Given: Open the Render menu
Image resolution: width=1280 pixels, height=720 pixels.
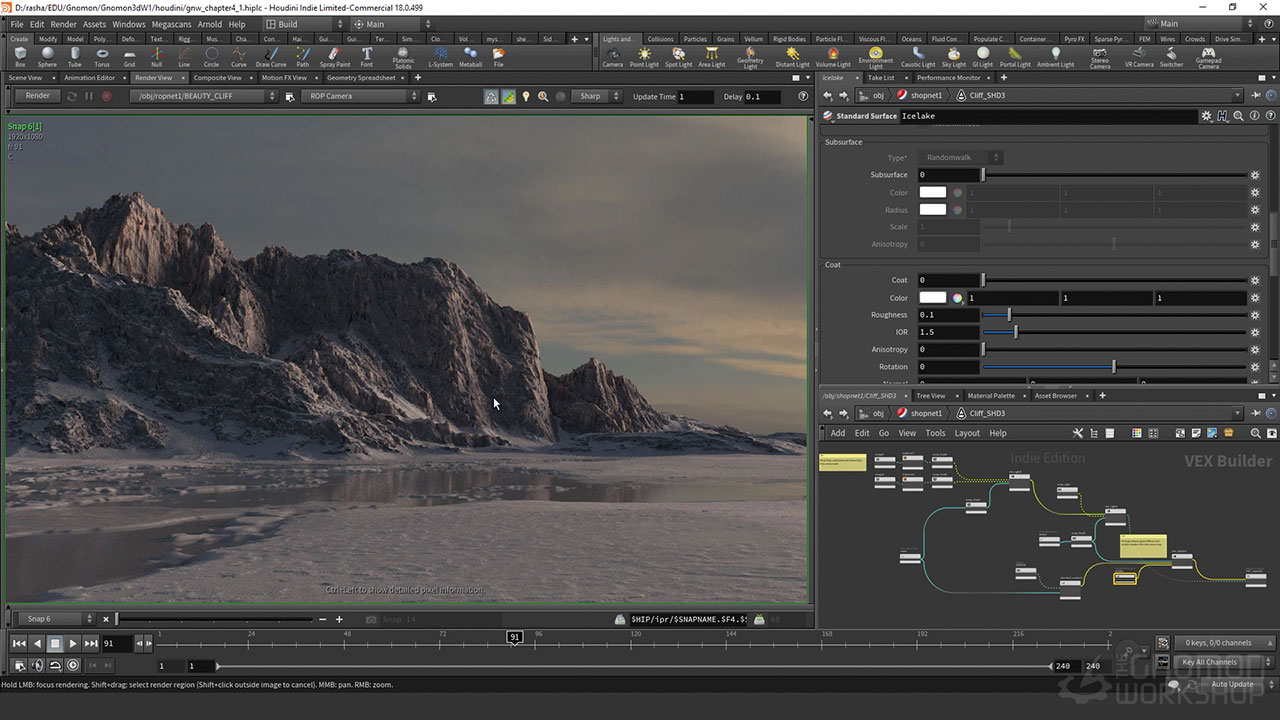Looking at the screenshot, I should (x=63, y=24).
